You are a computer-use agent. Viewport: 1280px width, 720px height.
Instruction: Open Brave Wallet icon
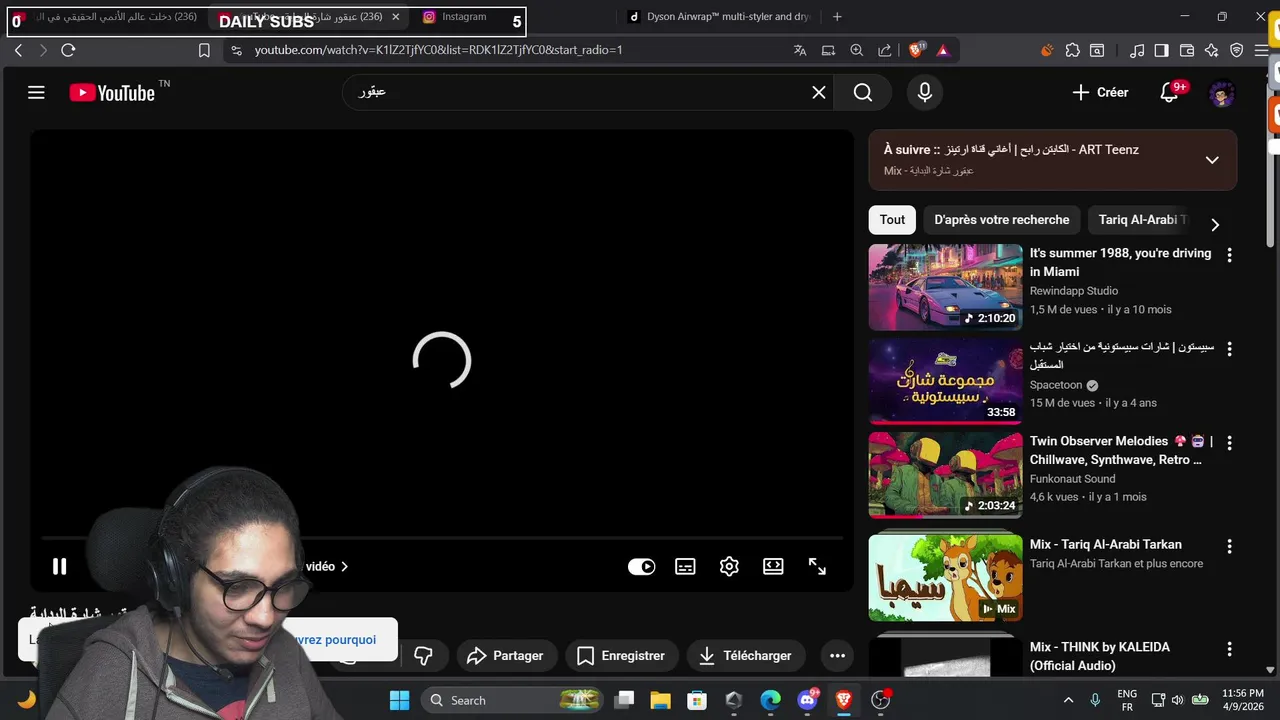point(1187,50)
